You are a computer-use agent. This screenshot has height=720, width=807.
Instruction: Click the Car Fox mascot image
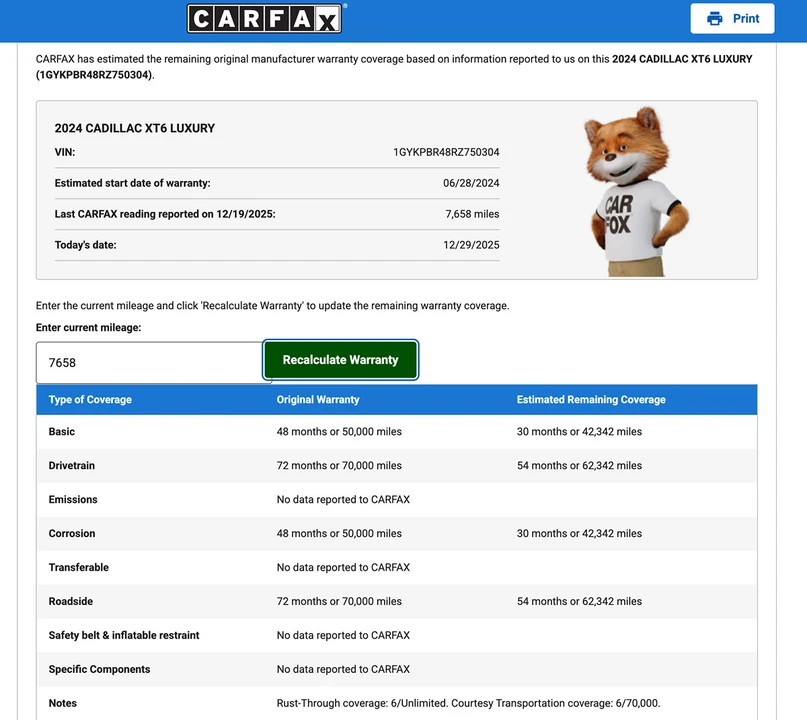click(x=637, y=191)
